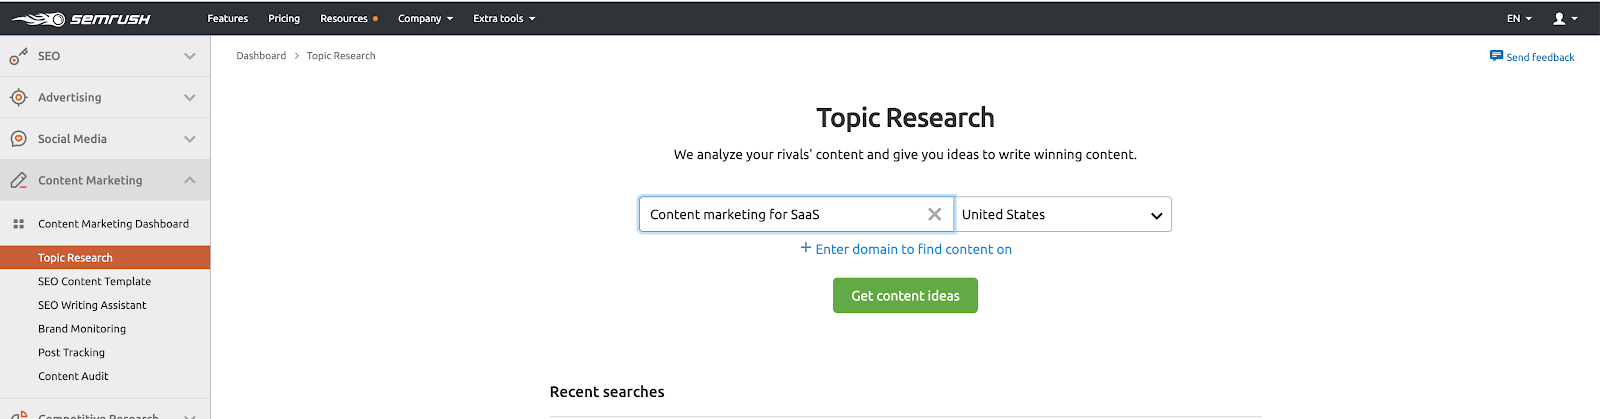Click the Social Media chat icon
Viewport: 1600px width, 419px height.
point(18,139)
